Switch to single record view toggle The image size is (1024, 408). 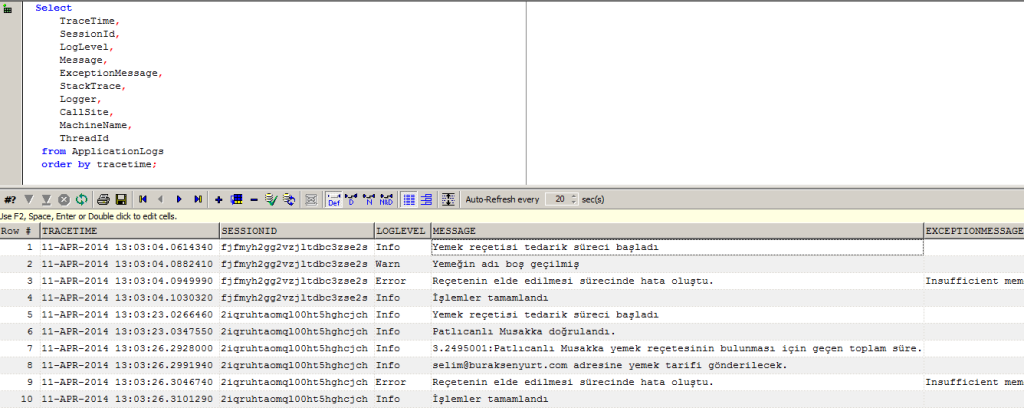pyautogui.click(x=425, y=199)
